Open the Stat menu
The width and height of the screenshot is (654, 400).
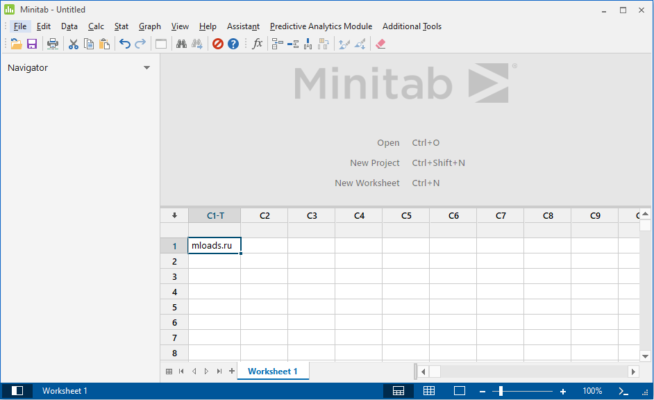[121, 26]
